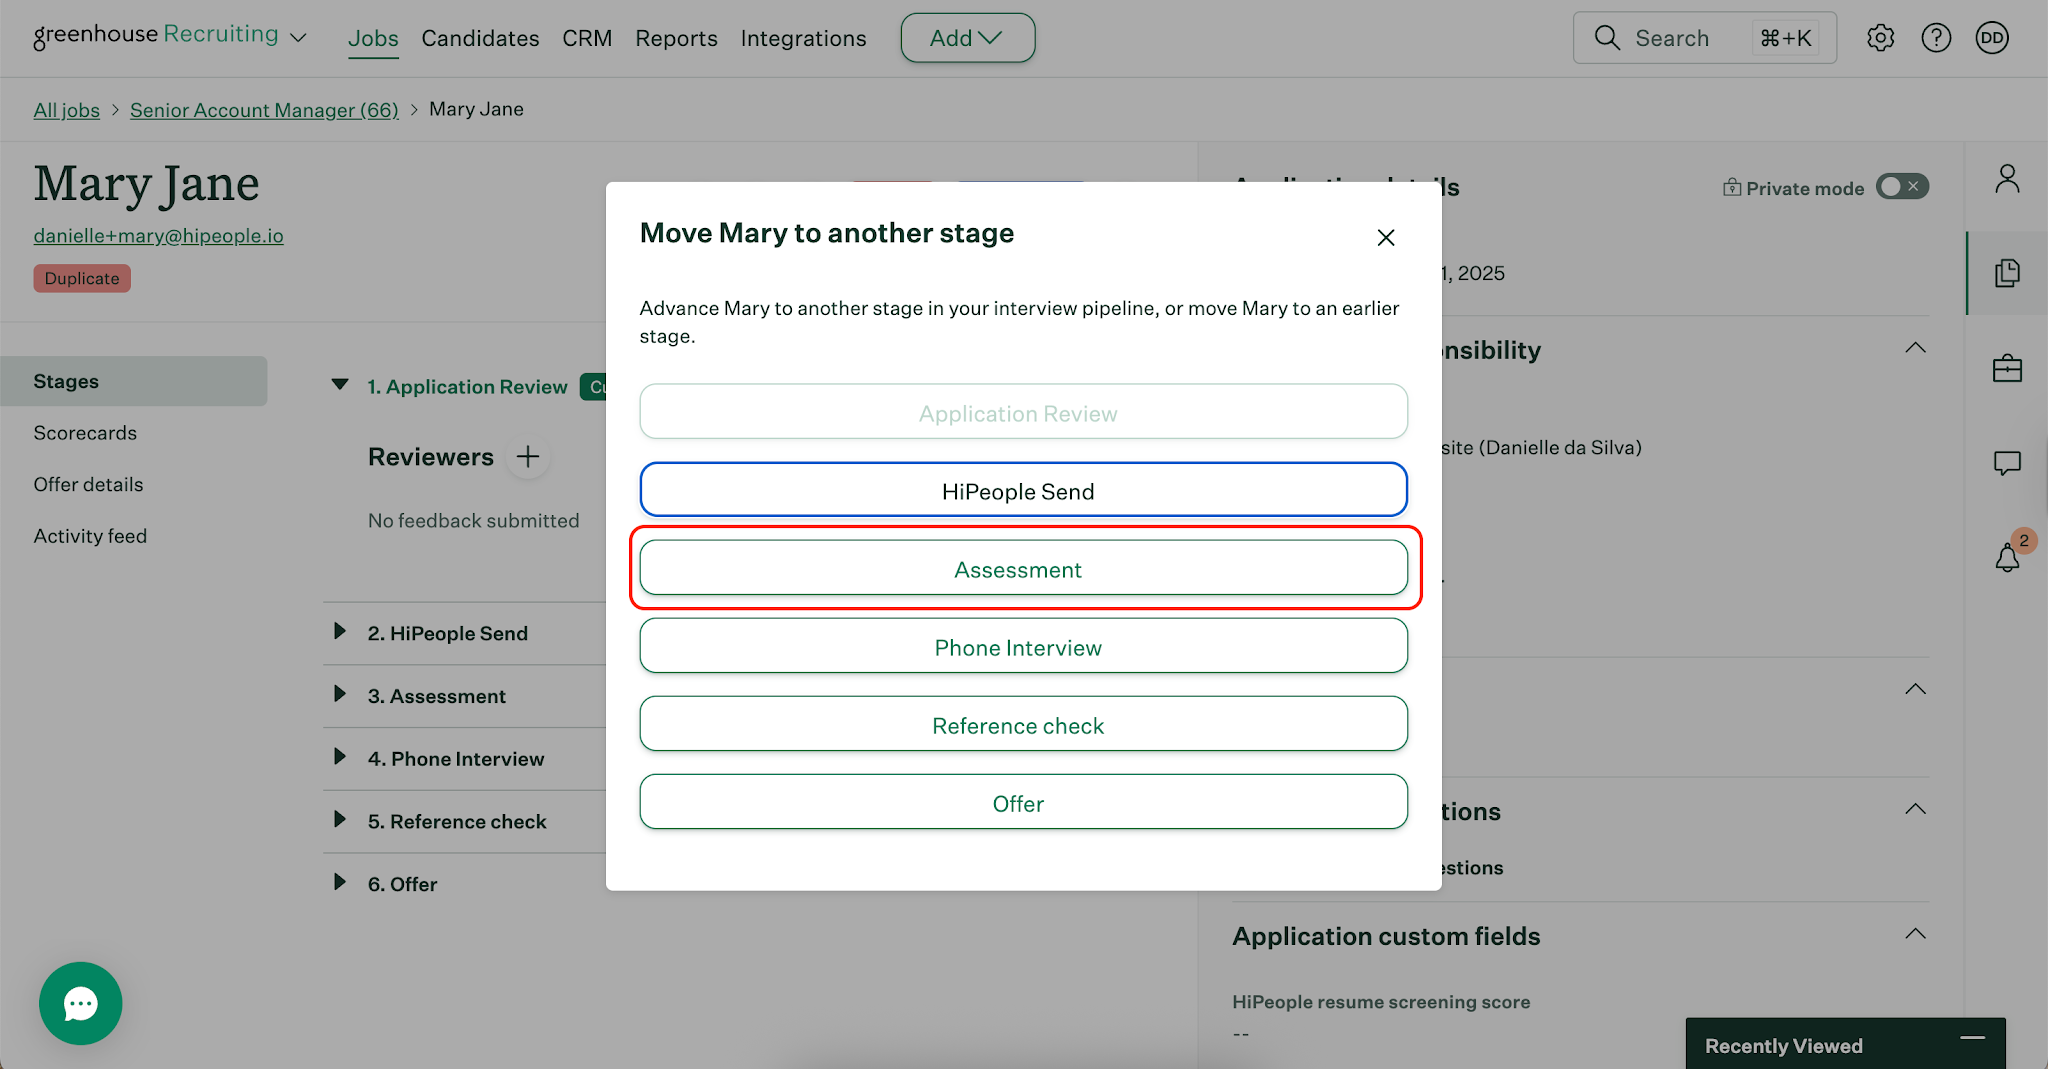The height and width of the screenshot is (1069, 2048).
Task: Minimize the Recently Viewed panel
Action: pyautogui.click(x=1972, y=1038)
